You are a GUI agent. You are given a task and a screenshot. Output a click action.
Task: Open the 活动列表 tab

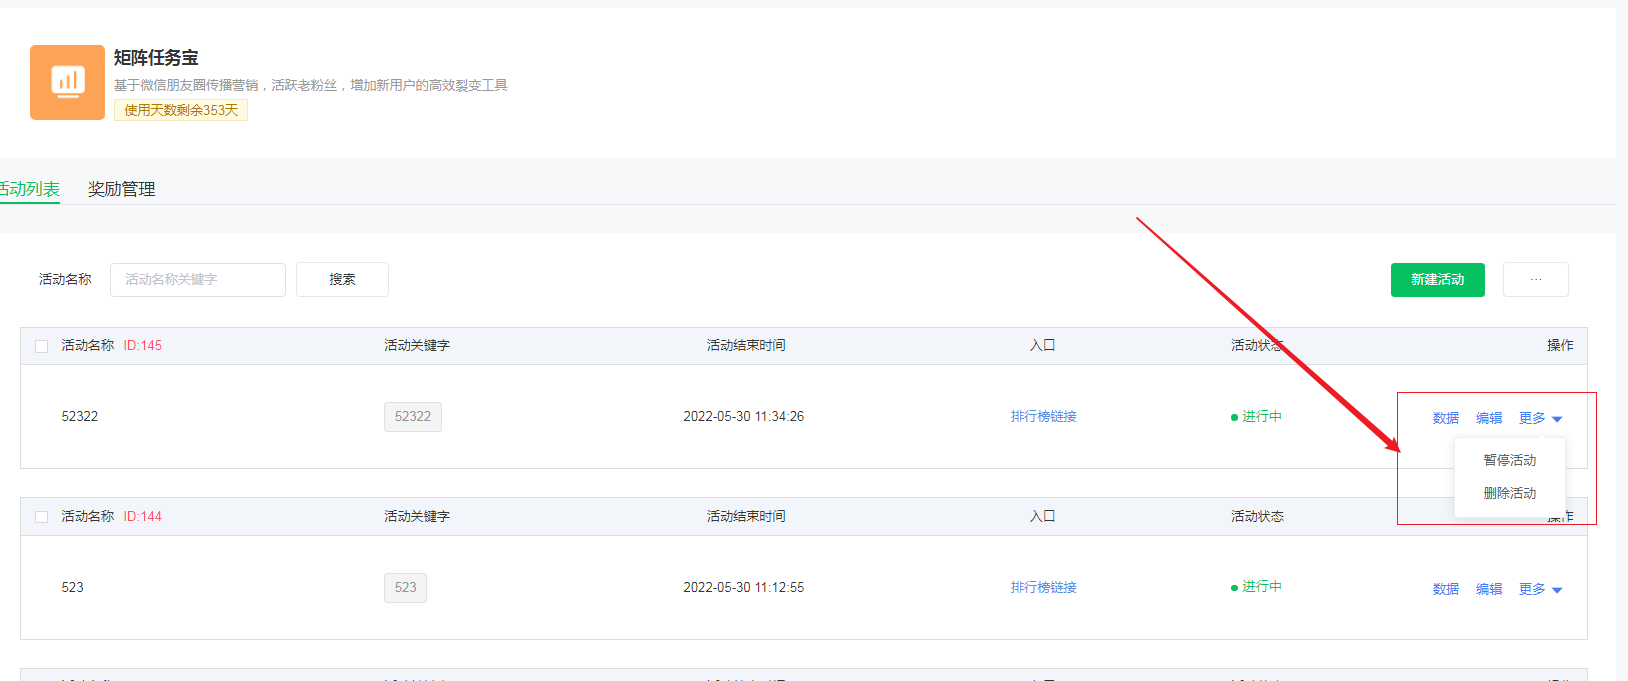[30, 189]
